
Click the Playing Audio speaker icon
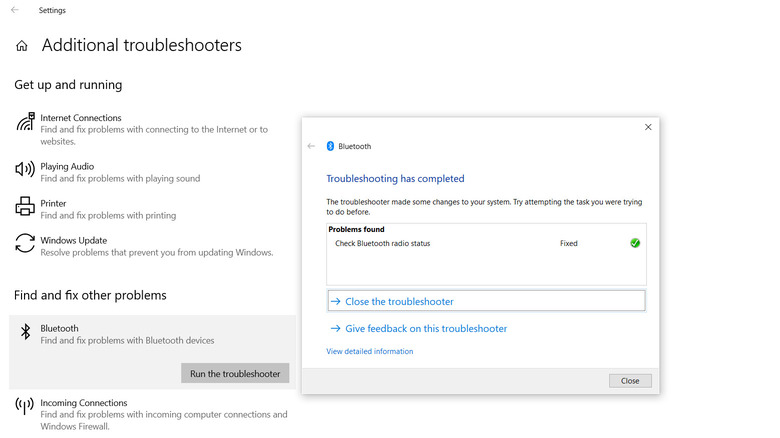click(25, 170)
